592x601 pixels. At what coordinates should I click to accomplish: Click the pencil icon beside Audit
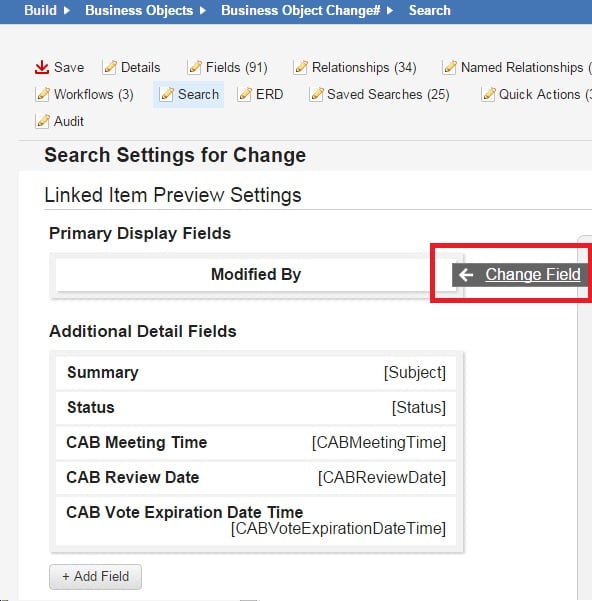coord(43,121)
